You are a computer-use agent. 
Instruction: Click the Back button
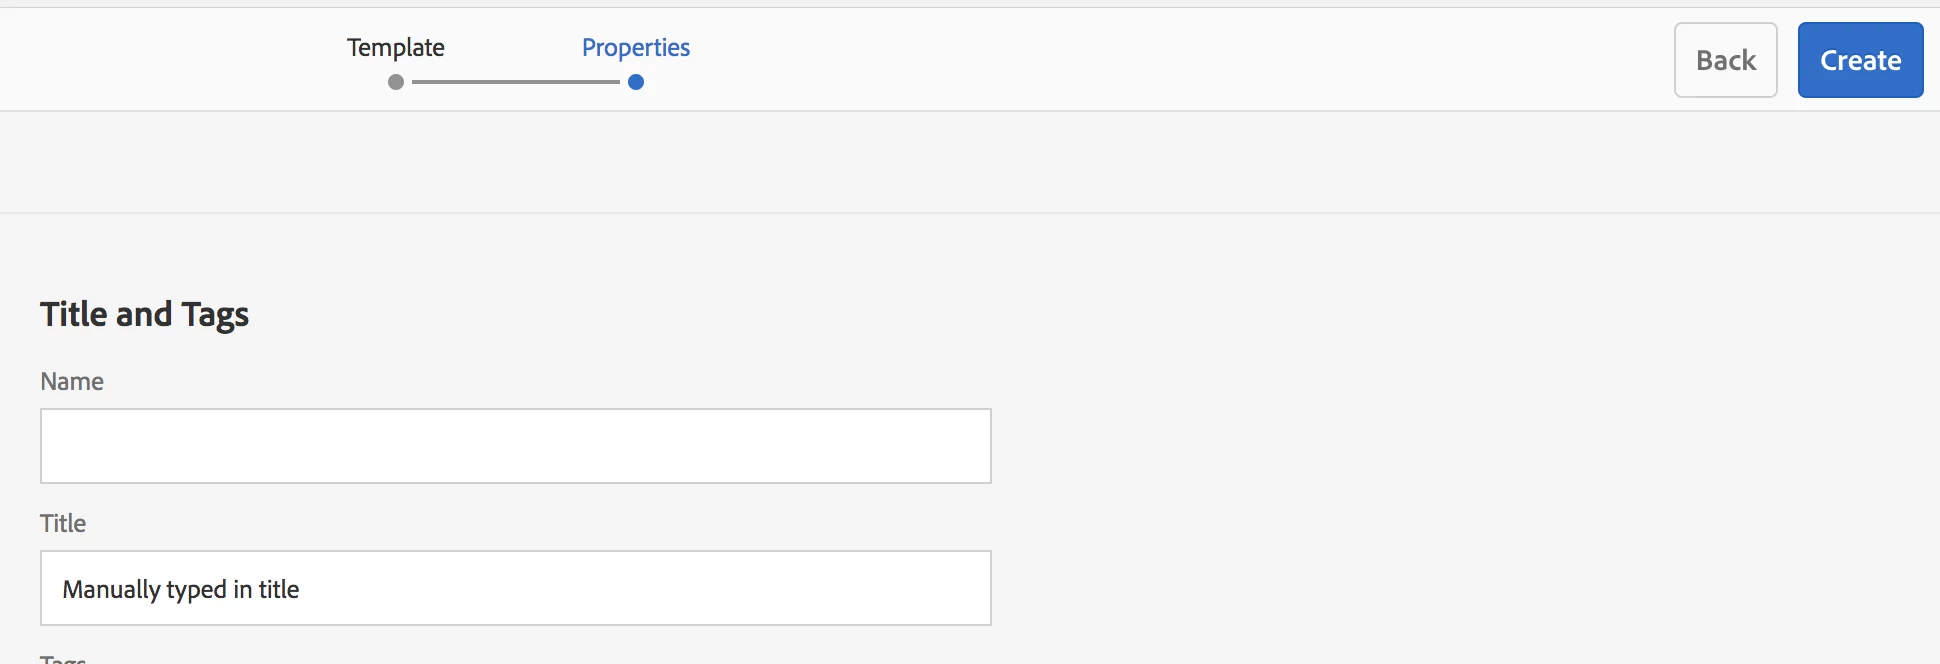point(1726,60)
